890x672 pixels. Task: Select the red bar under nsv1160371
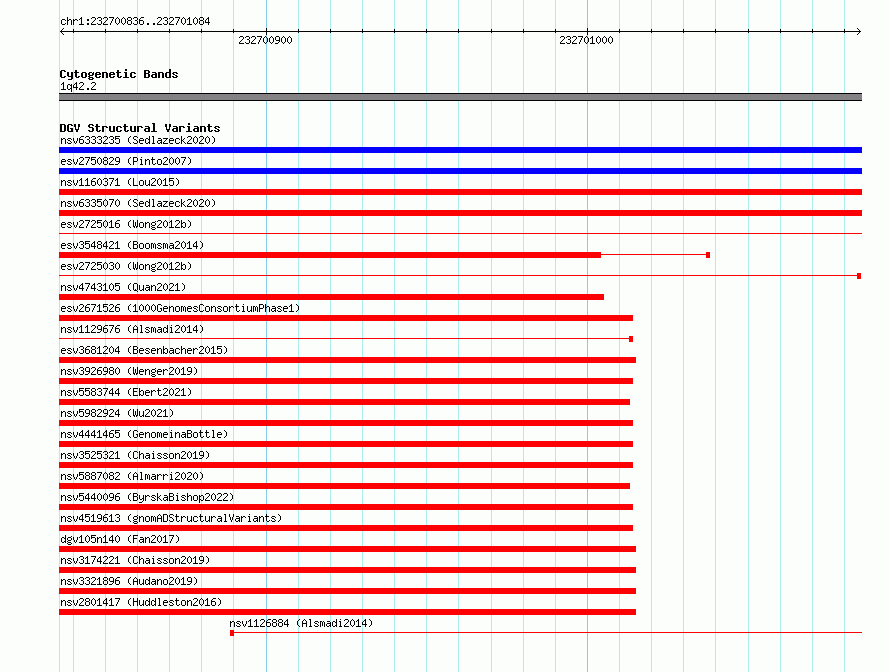click(460, 192)
